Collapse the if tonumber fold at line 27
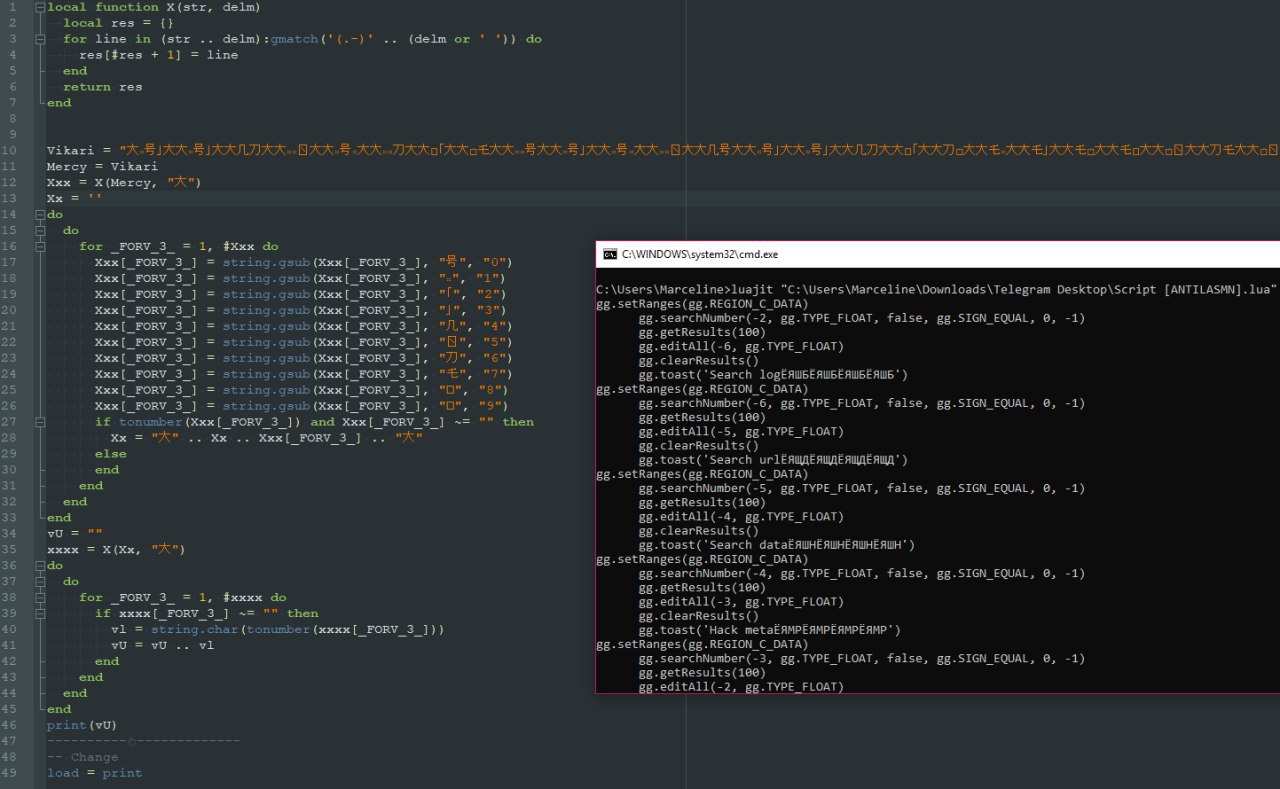The image size is (1280, 789). 40,423
